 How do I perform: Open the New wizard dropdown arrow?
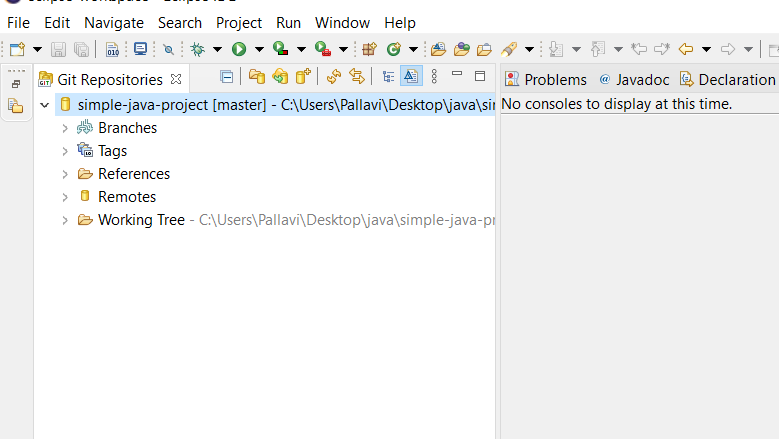[x=37, y=49]
